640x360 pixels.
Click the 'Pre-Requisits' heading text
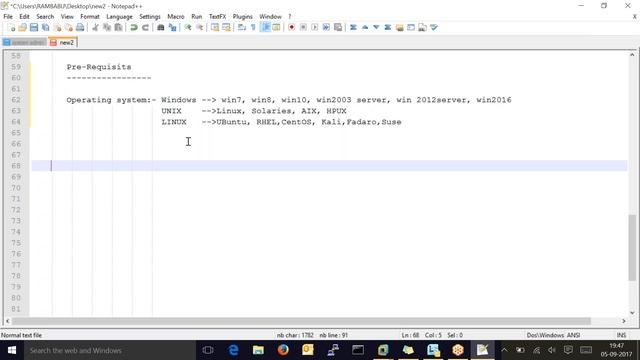99,67
